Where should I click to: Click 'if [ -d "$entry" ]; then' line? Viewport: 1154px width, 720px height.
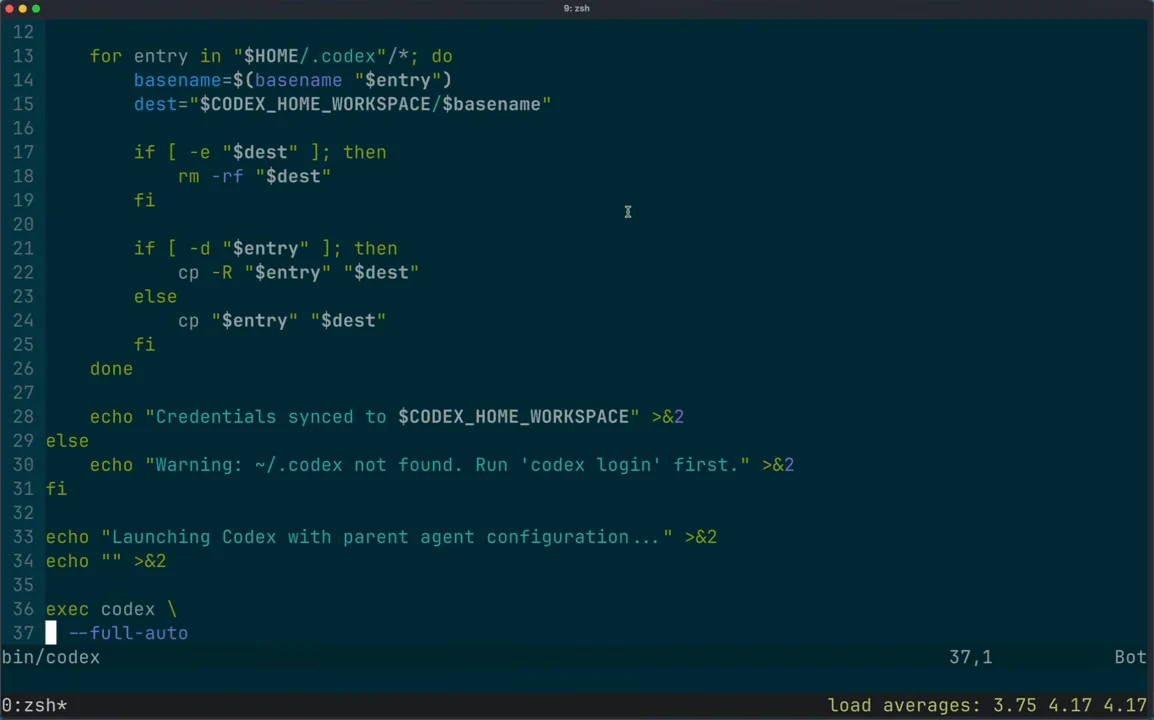[x=266, y=249]
